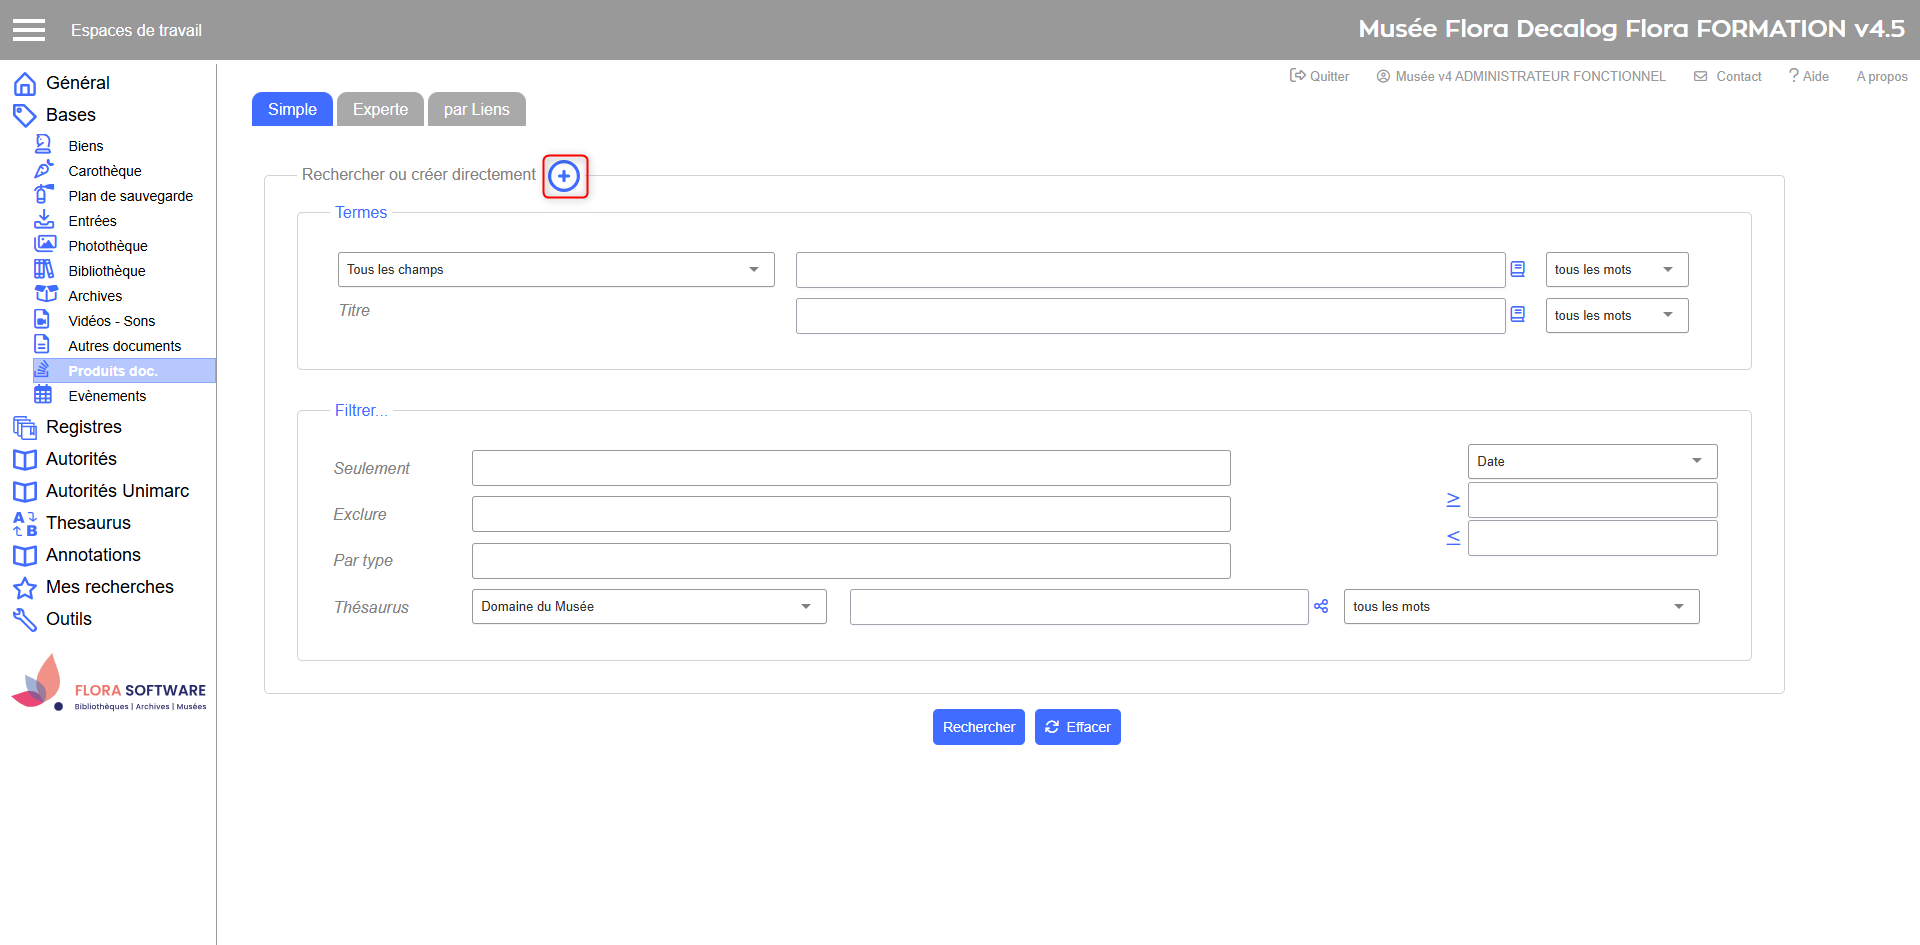Click the greater-than-or-equal date operator
This screenshot has height=945, width=1920.
tap(1453, 500)
